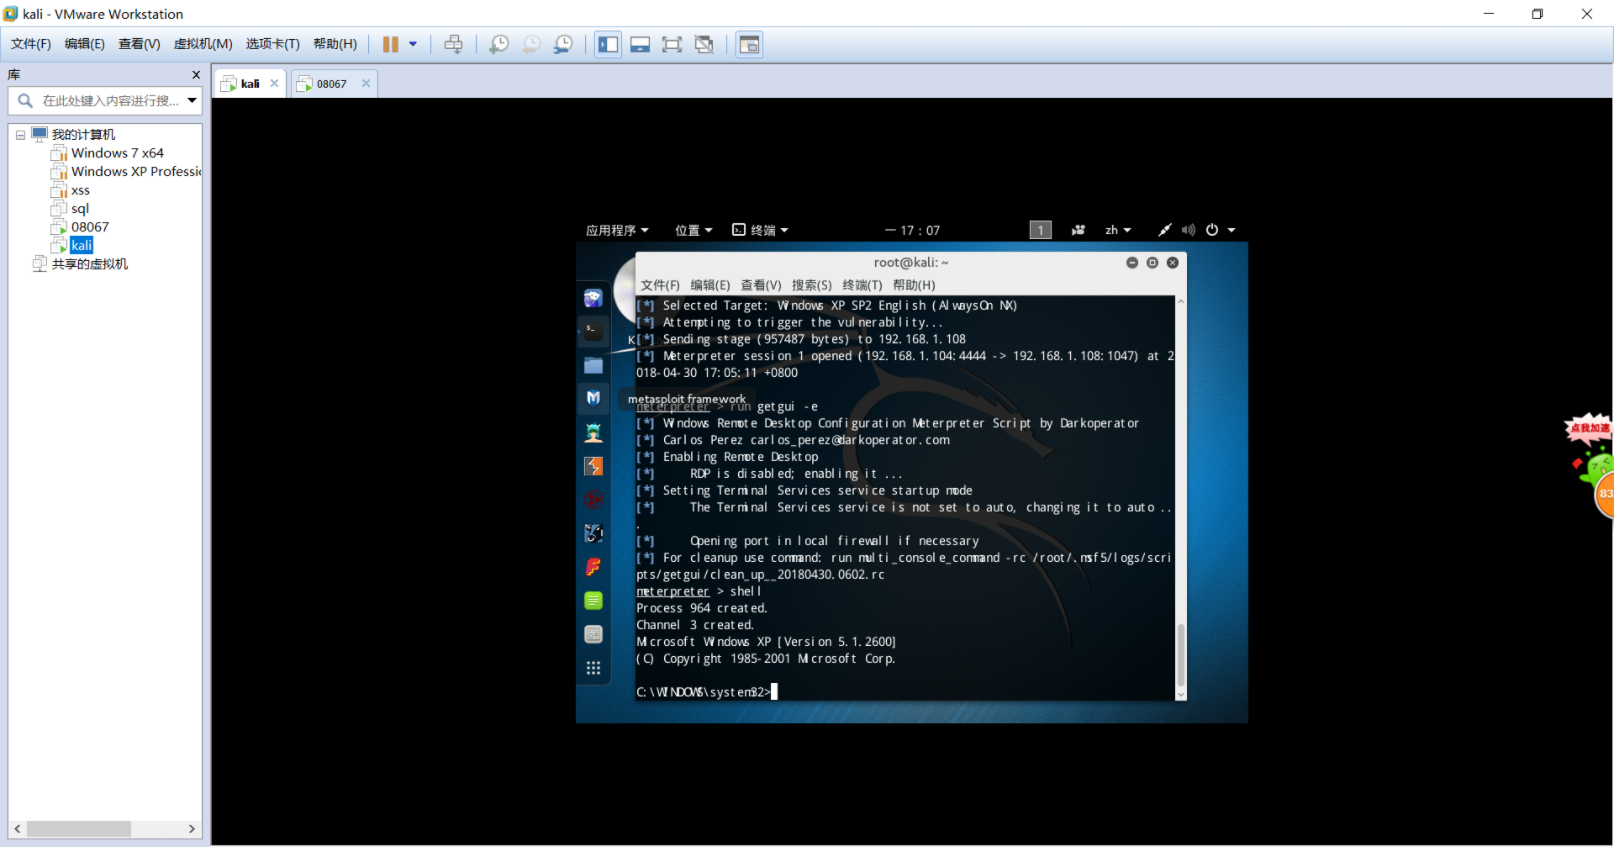
Task: Click the library horizontal scrollbar thumb
Action: pos(79,829)
